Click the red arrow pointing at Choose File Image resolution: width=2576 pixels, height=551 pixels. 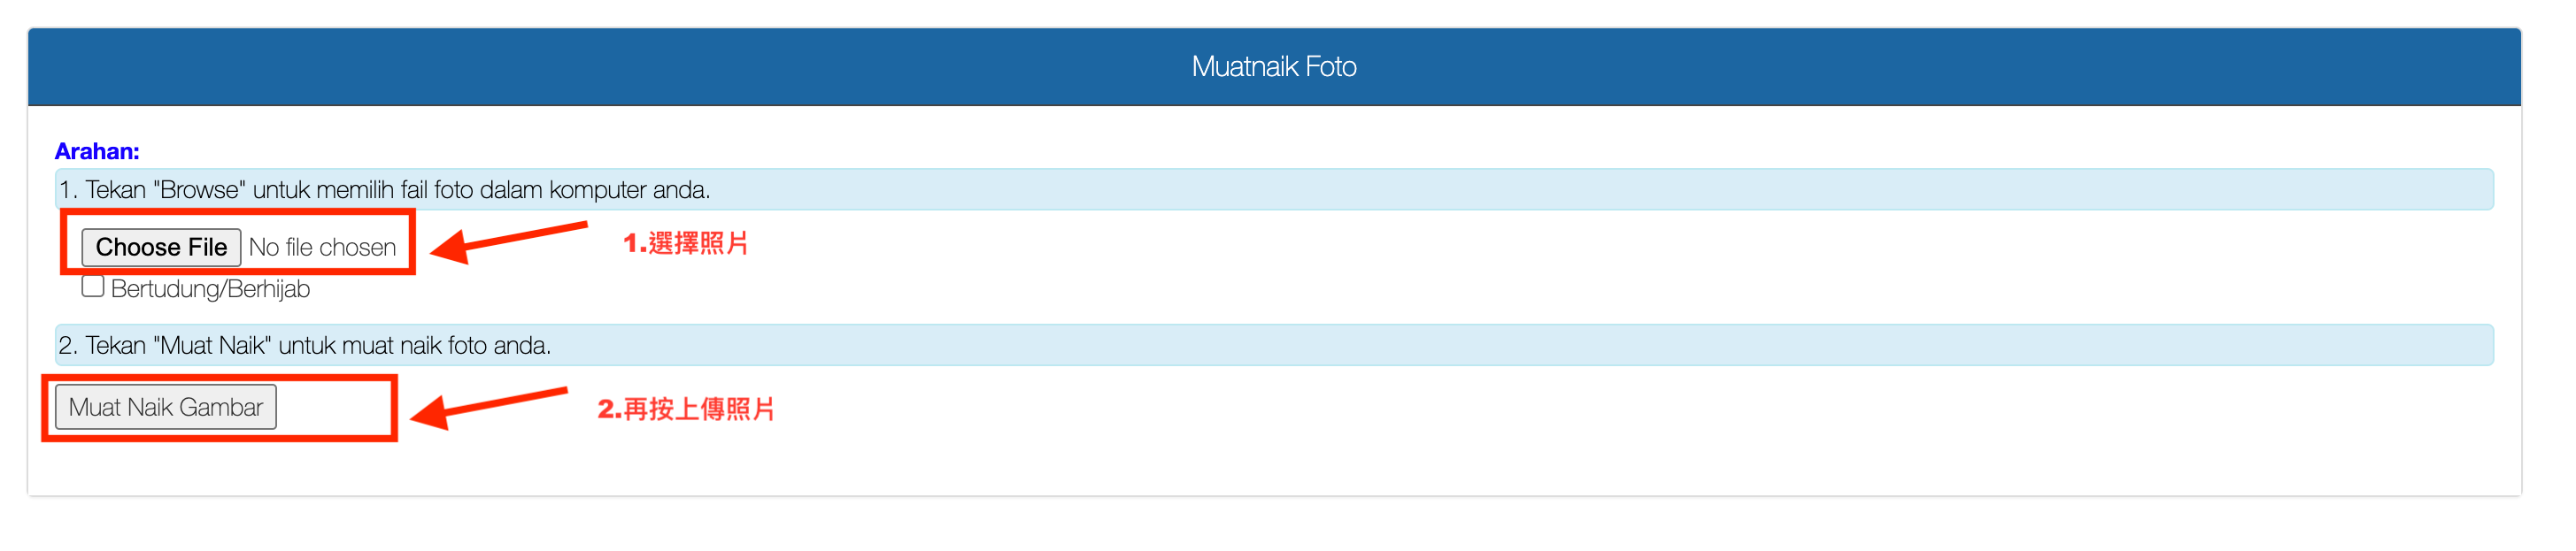[510, 241]
